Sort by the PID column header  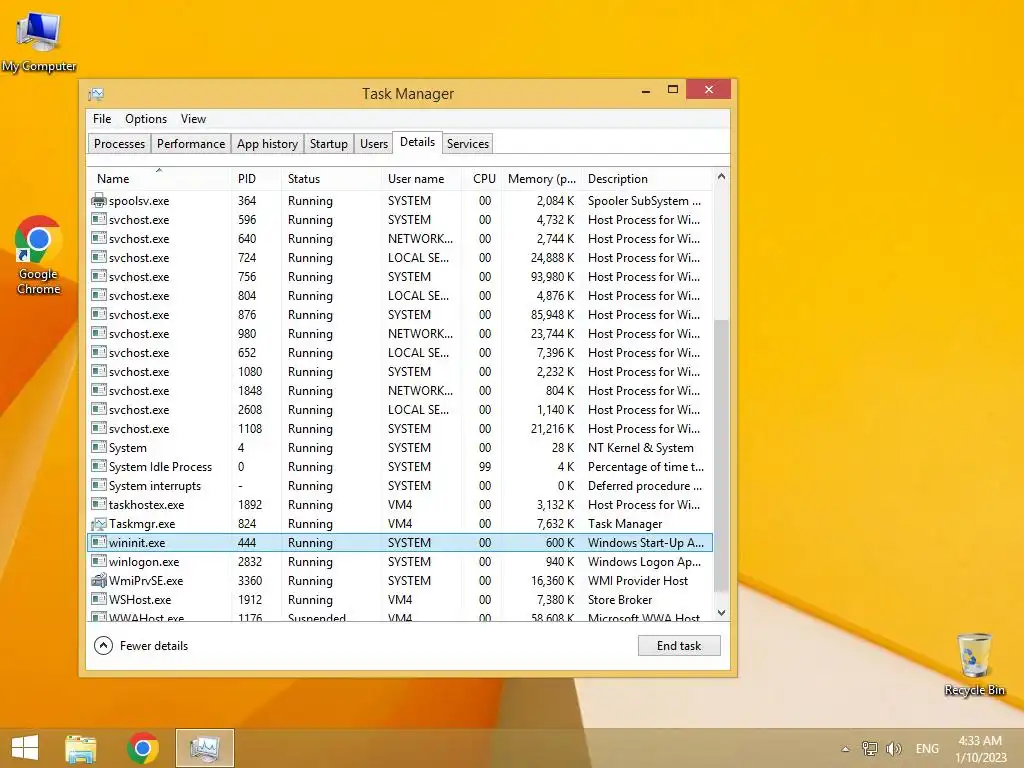(256, 179)
